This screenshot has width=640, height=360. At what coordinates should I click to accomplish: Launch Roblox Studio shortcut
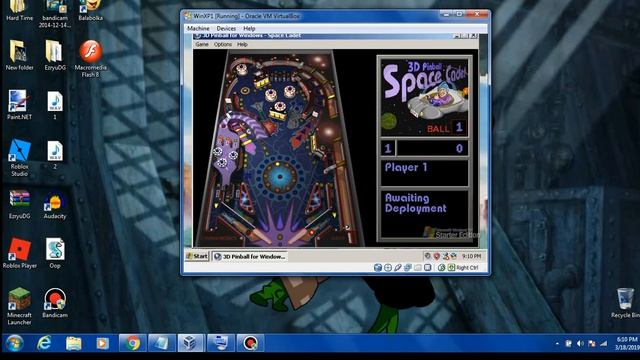click(x=19, y=158)
